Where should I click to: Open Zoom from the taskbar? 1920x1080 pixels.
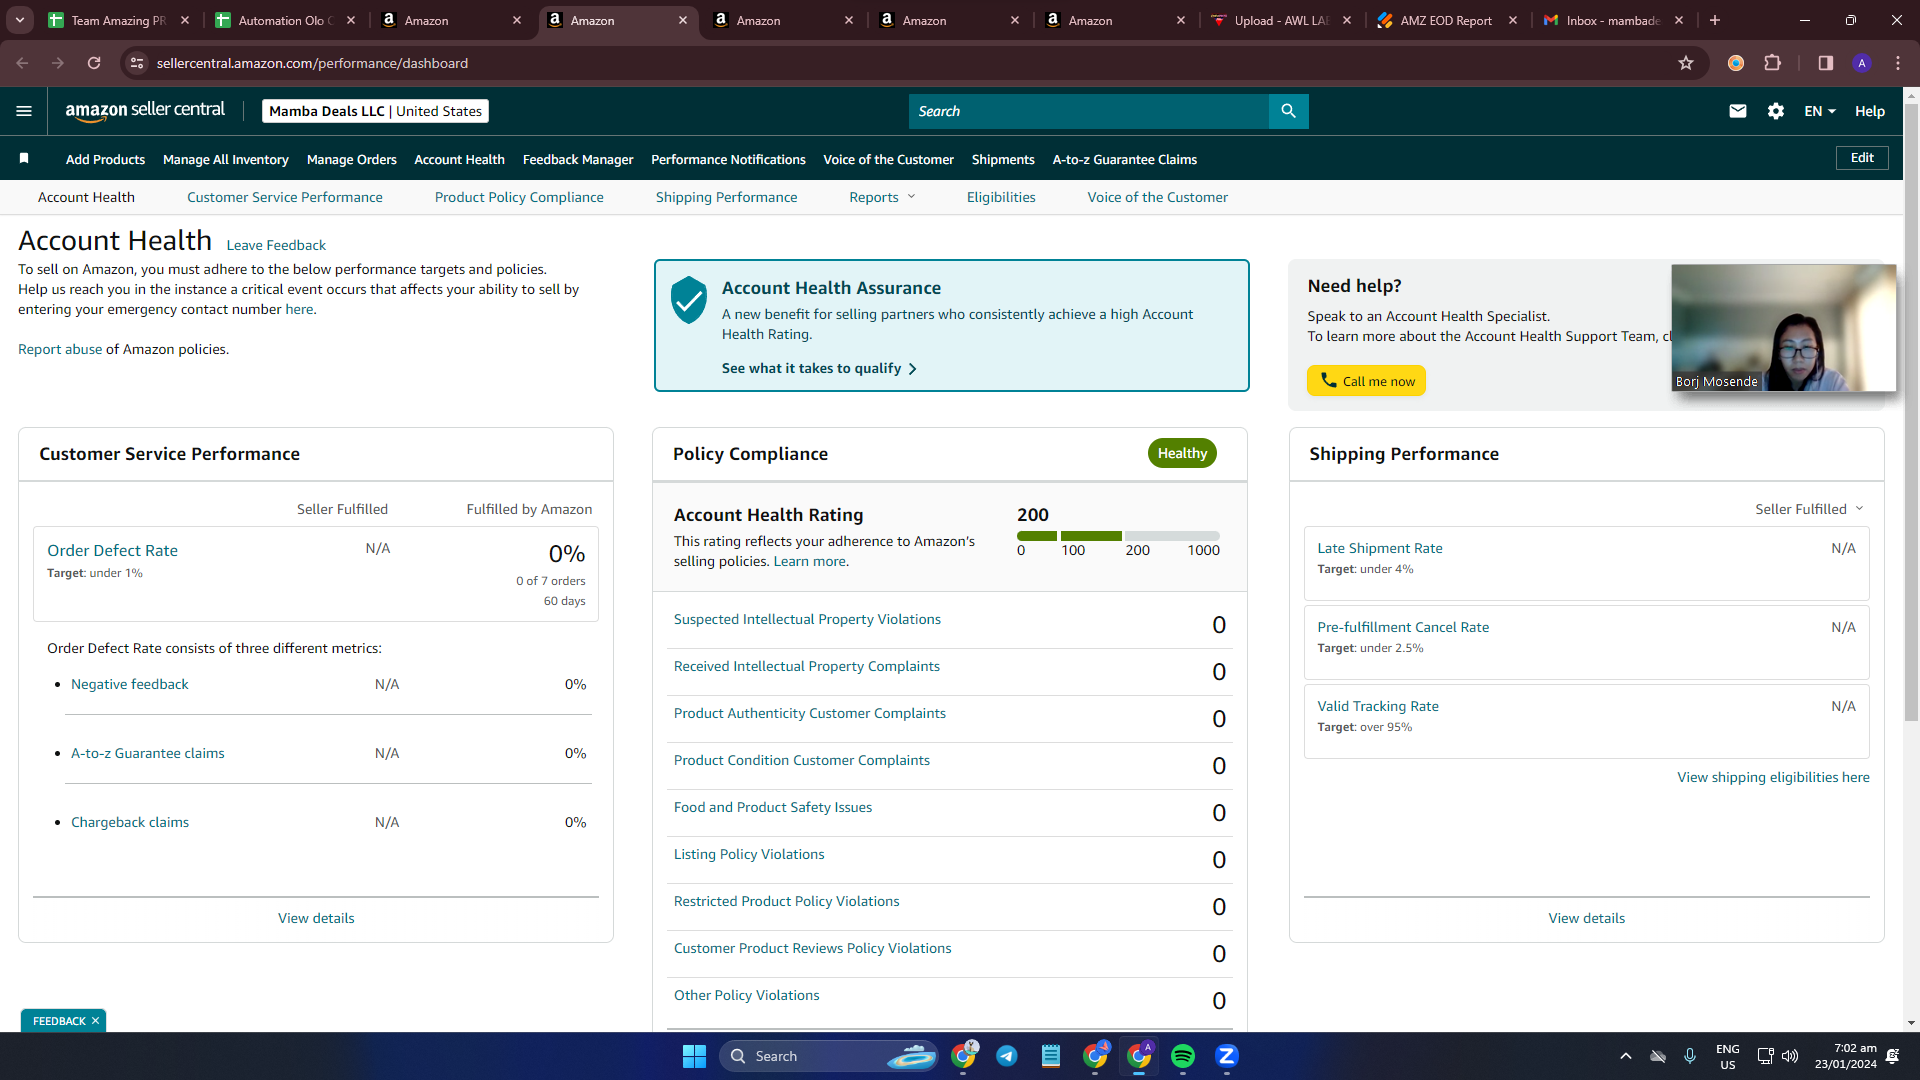pos(1227,1056)
